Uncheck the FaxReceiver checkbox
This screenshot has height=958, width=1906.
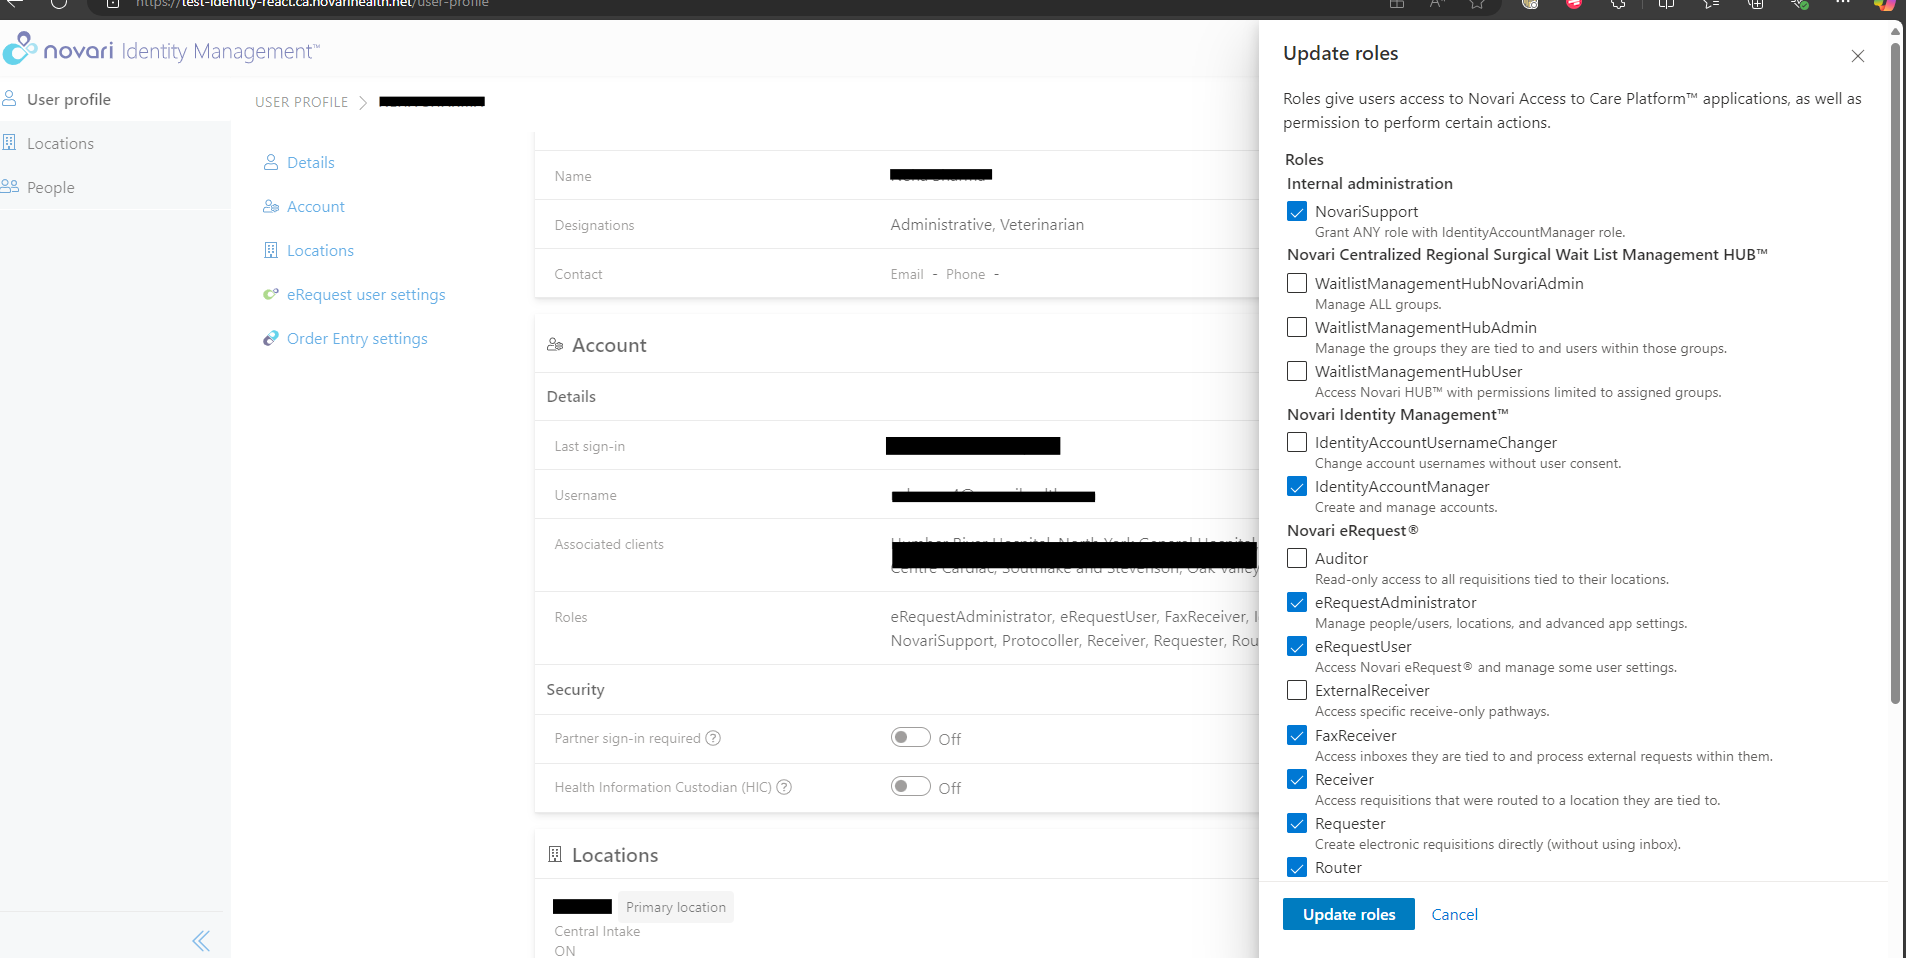click(x=1297, y=735)
